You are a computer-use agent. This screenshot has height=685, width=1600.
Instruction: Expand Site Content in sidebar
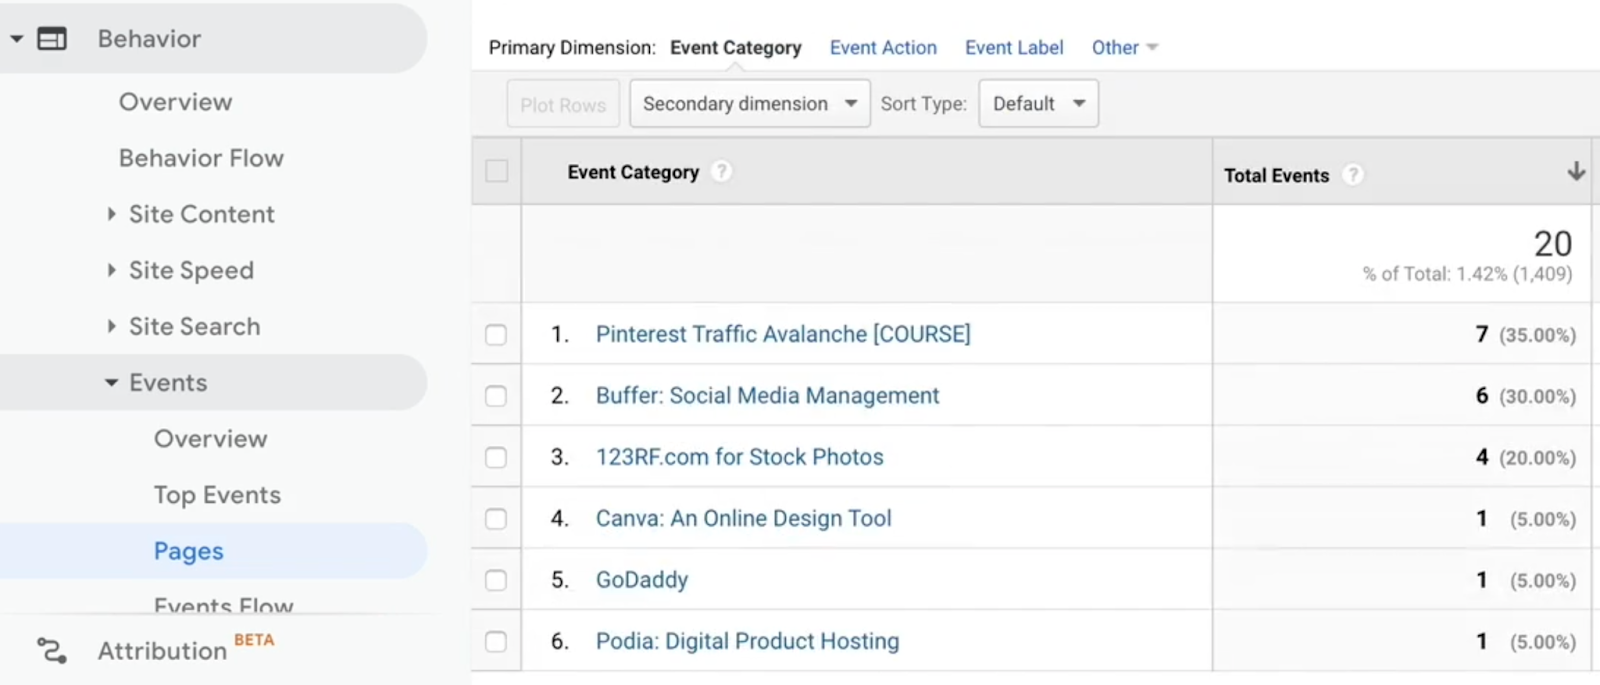coord(111,214)
